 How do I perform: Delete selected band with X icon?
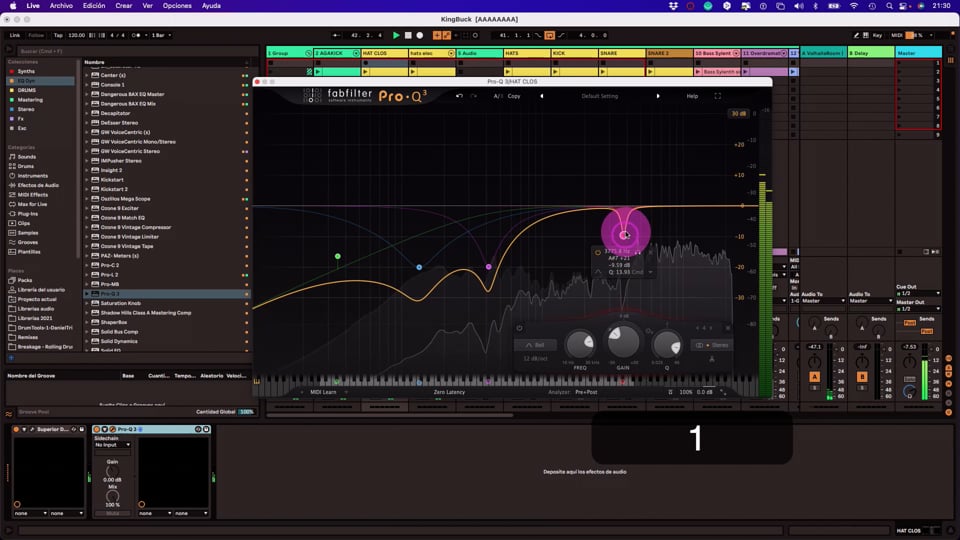coord(727,328)
